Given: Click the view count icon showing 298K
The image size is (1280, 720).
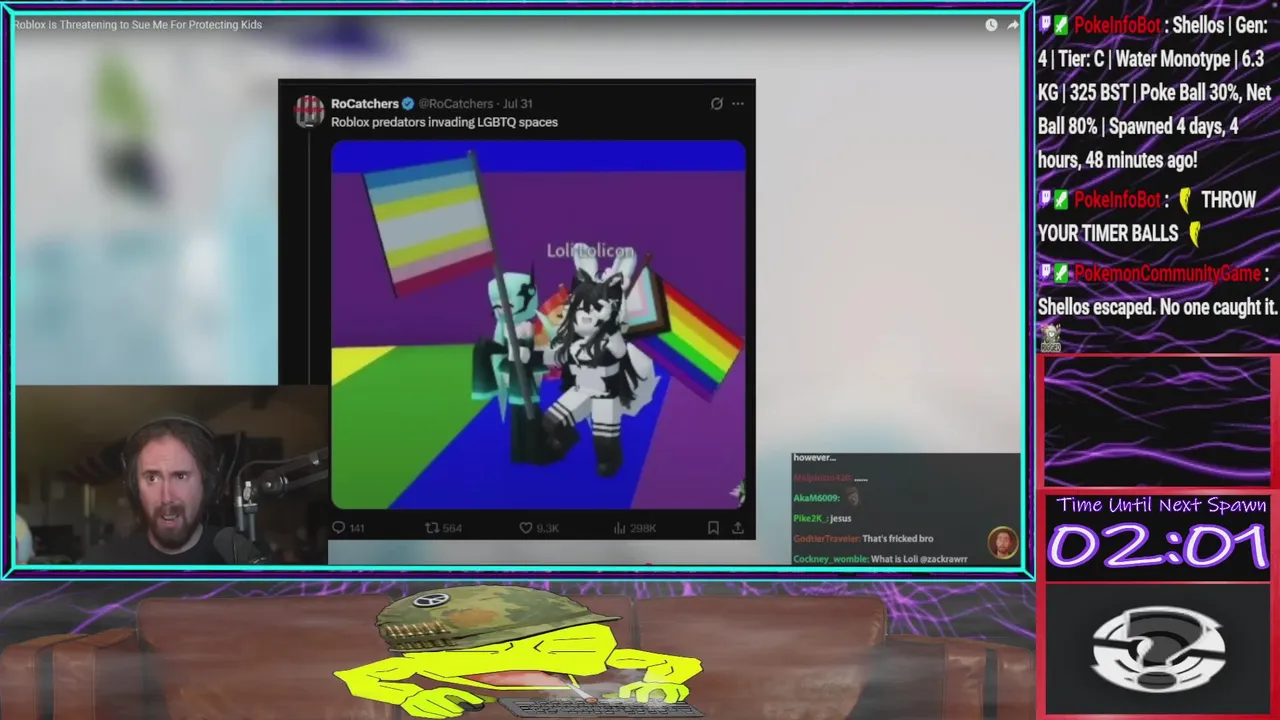Looking at the screenshot, I should (x=618, y=528).
